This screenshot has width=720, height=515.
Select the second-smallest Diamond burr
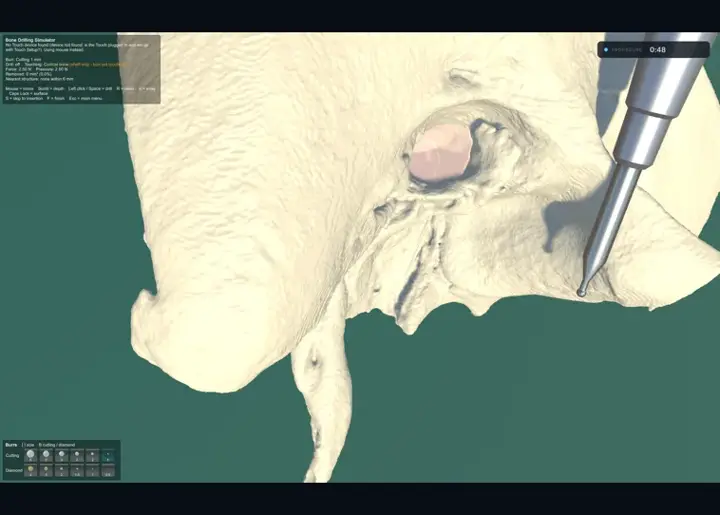click(92, 470)
